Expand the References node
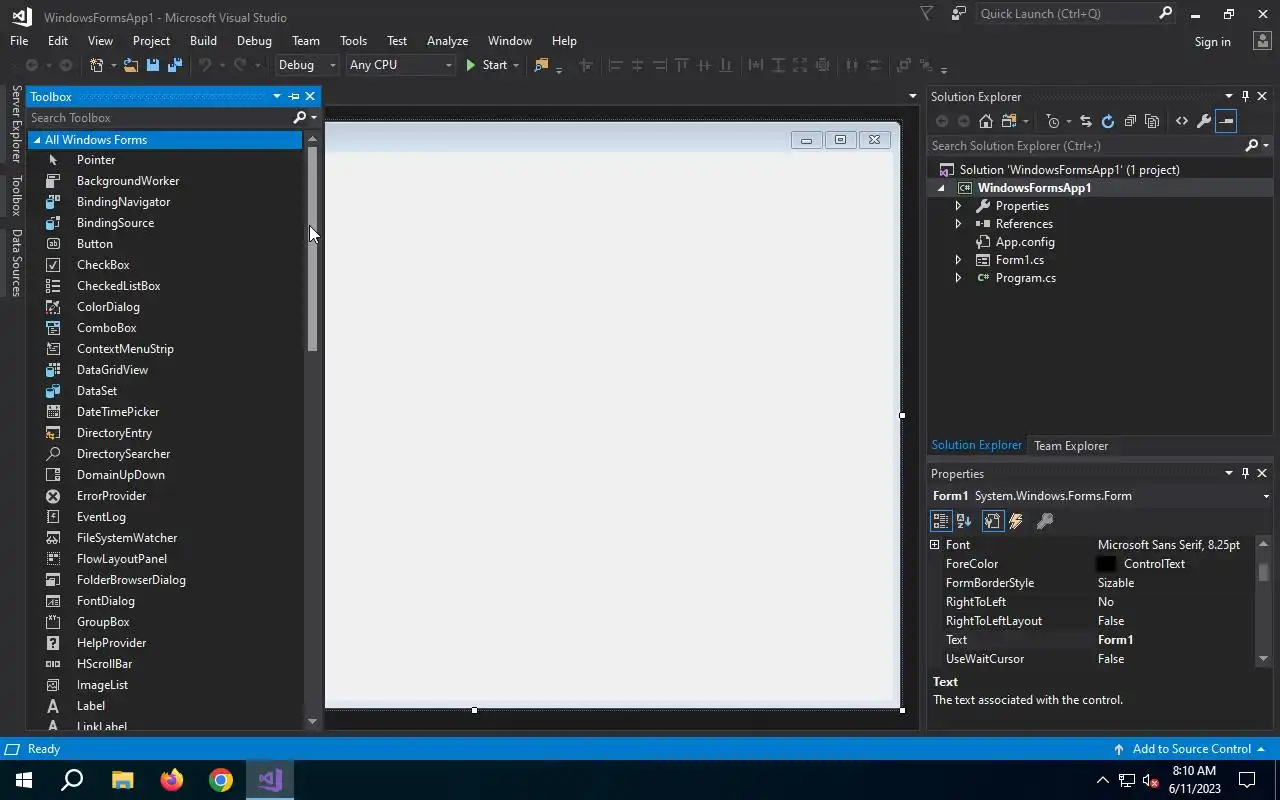The height and width of the screenshot is (800, 1280). click(x=958, y=224)
